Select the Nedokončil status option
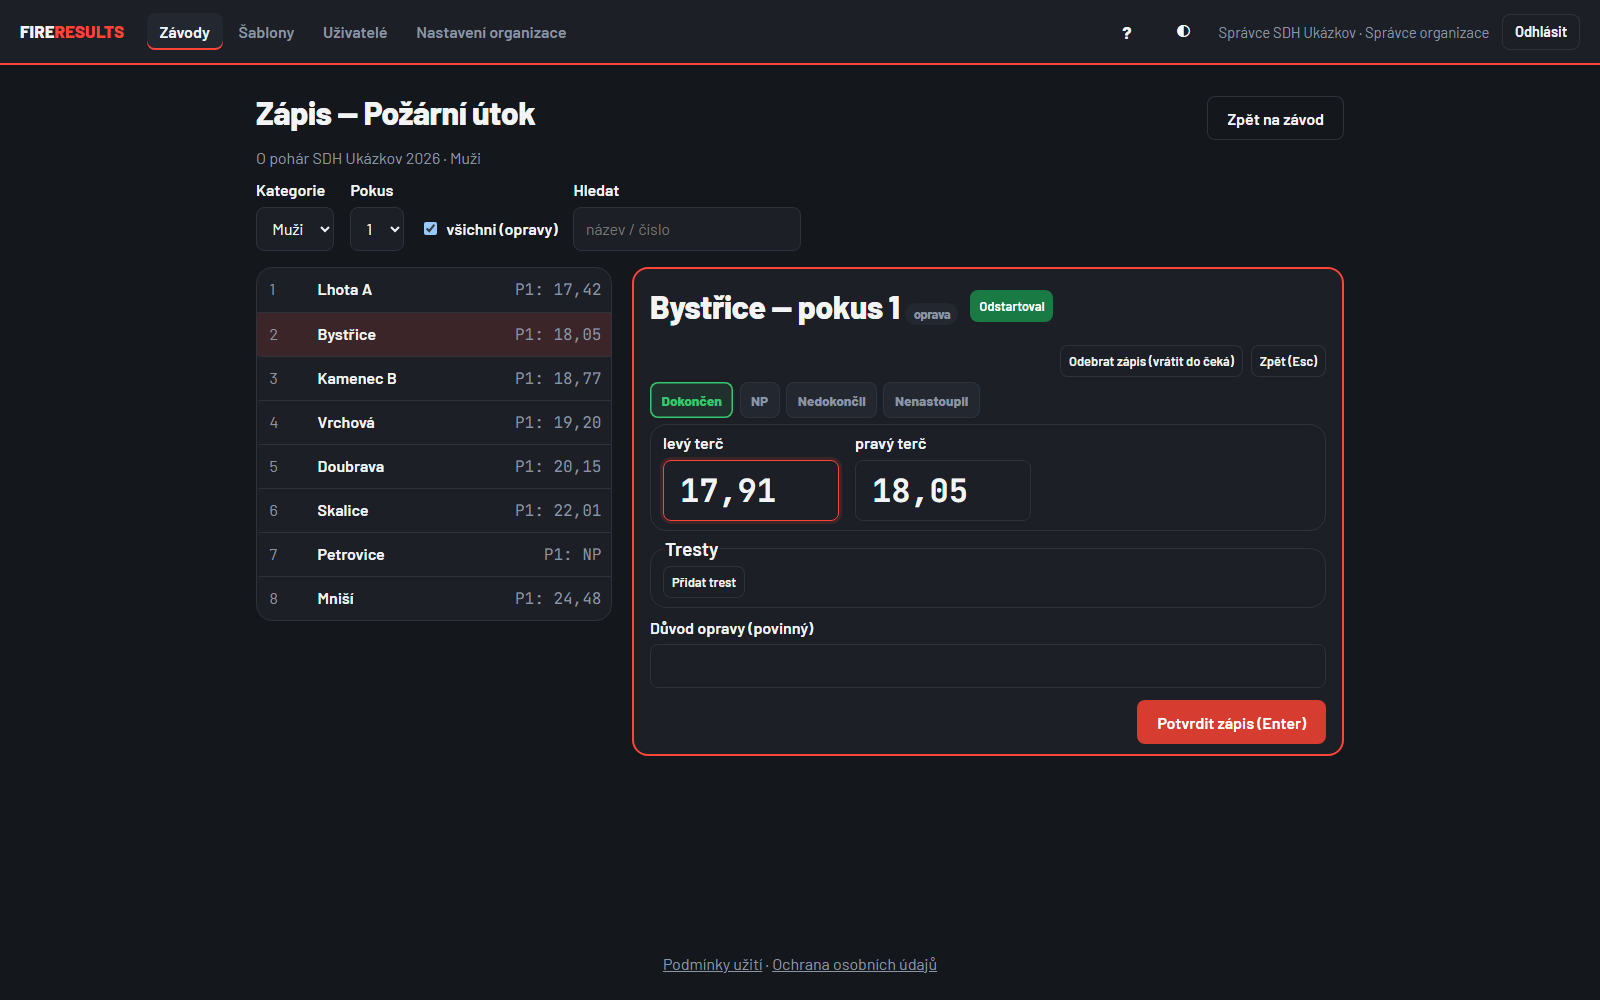Viewport: 1600px width, 1000px height. coord(831,400)
